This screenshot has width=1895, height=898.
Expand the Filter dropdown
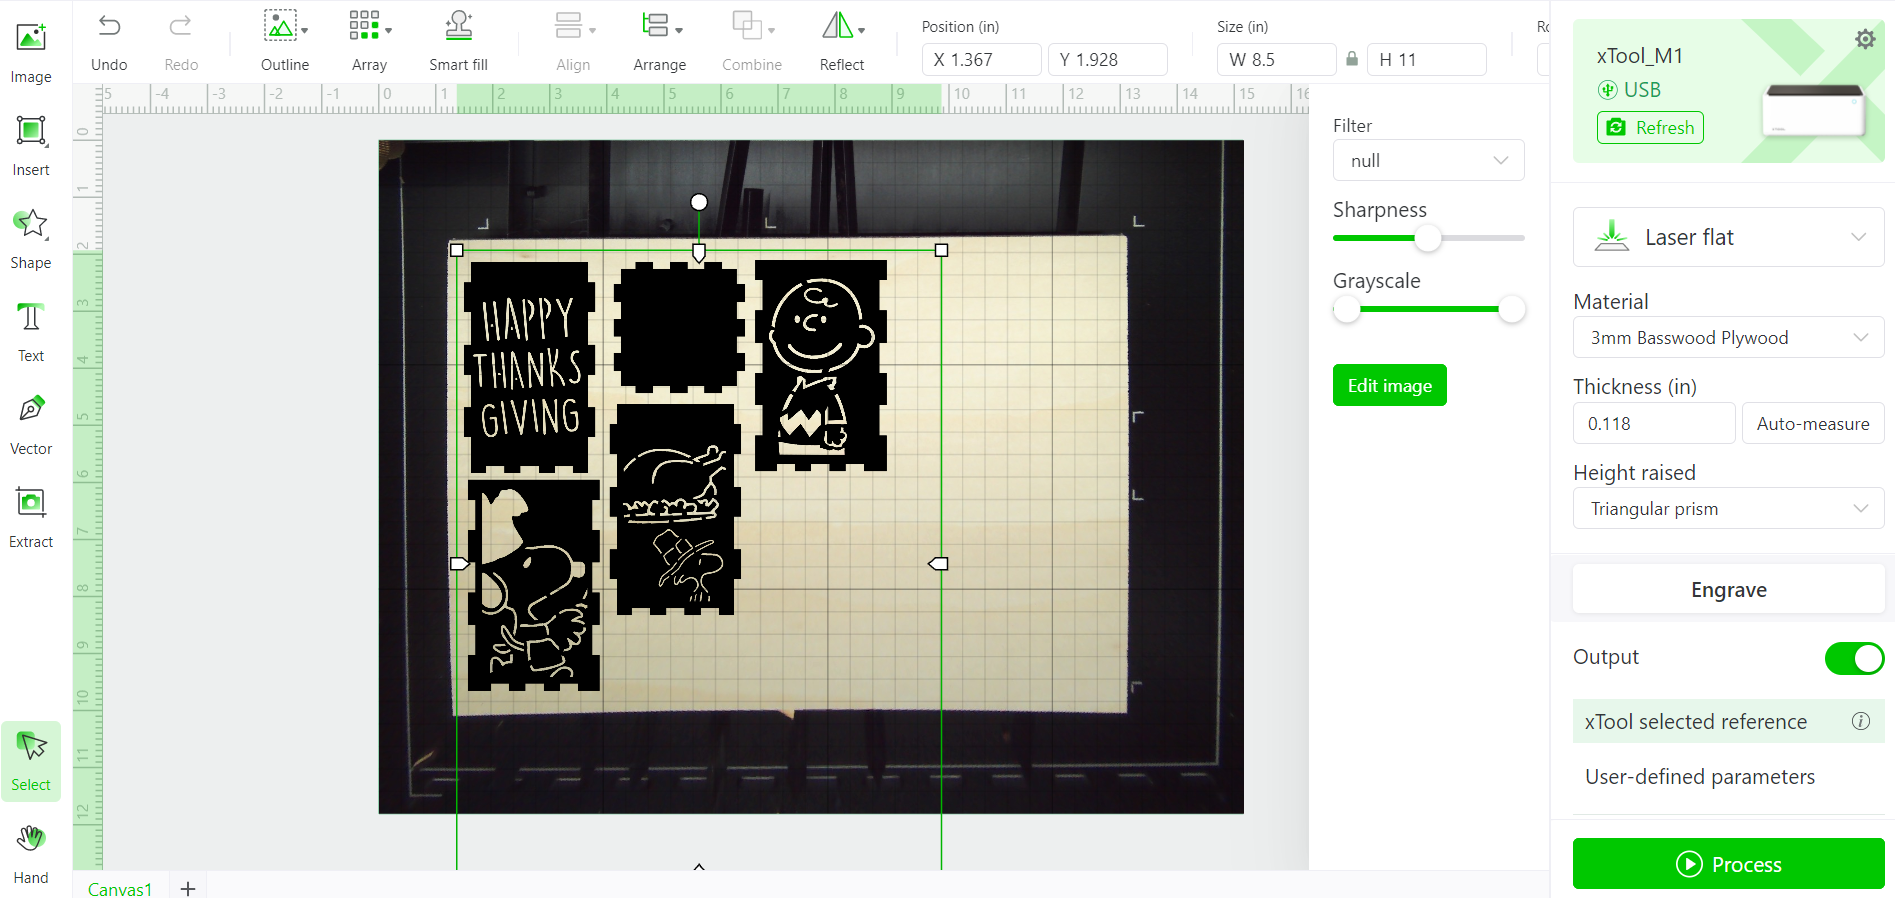pyautogui.click(x=1428, y=161)
